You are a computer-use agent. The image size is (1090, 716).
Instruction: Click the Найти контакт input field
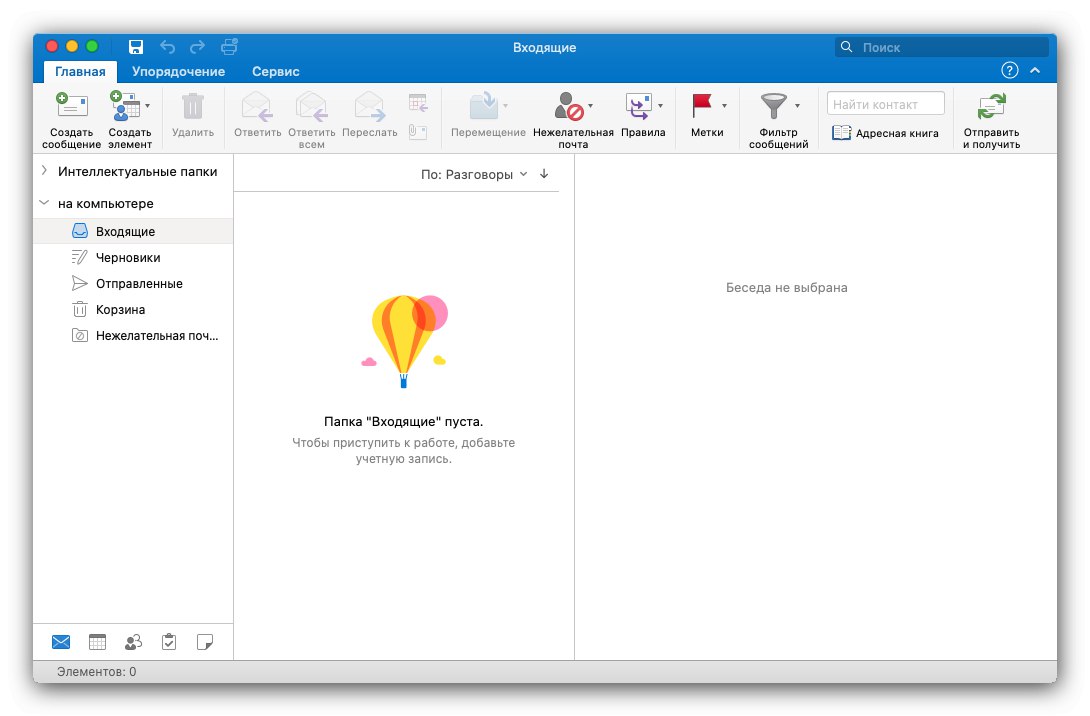[x=885, y=103]
